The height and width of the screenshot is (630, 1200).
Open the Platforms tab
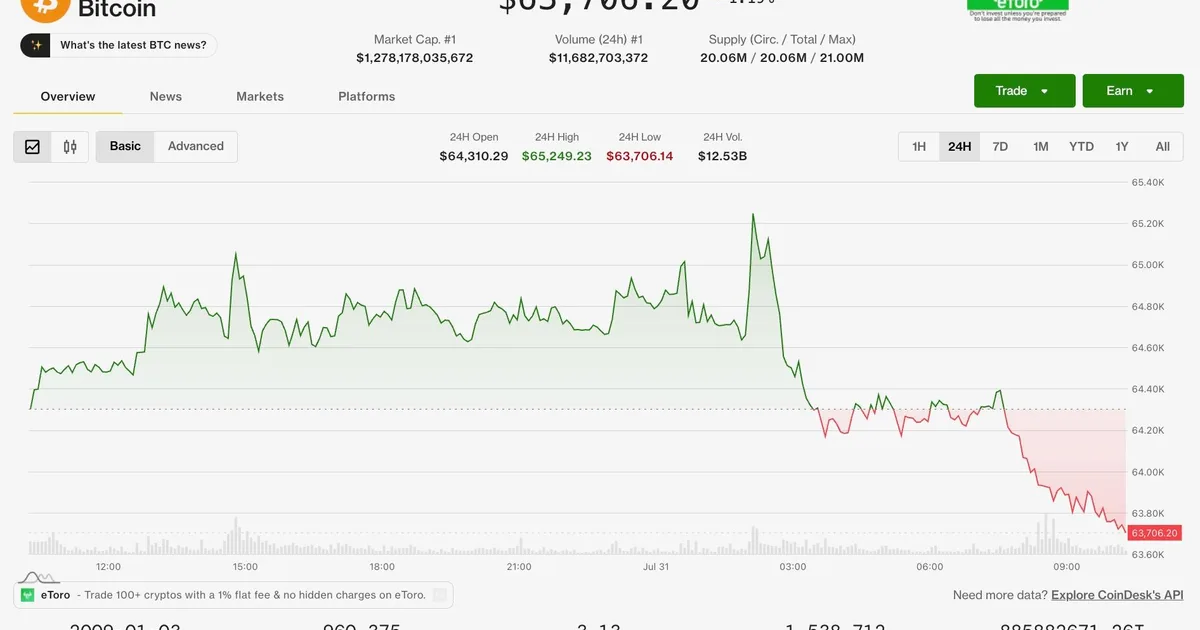[x=367, y=97]
